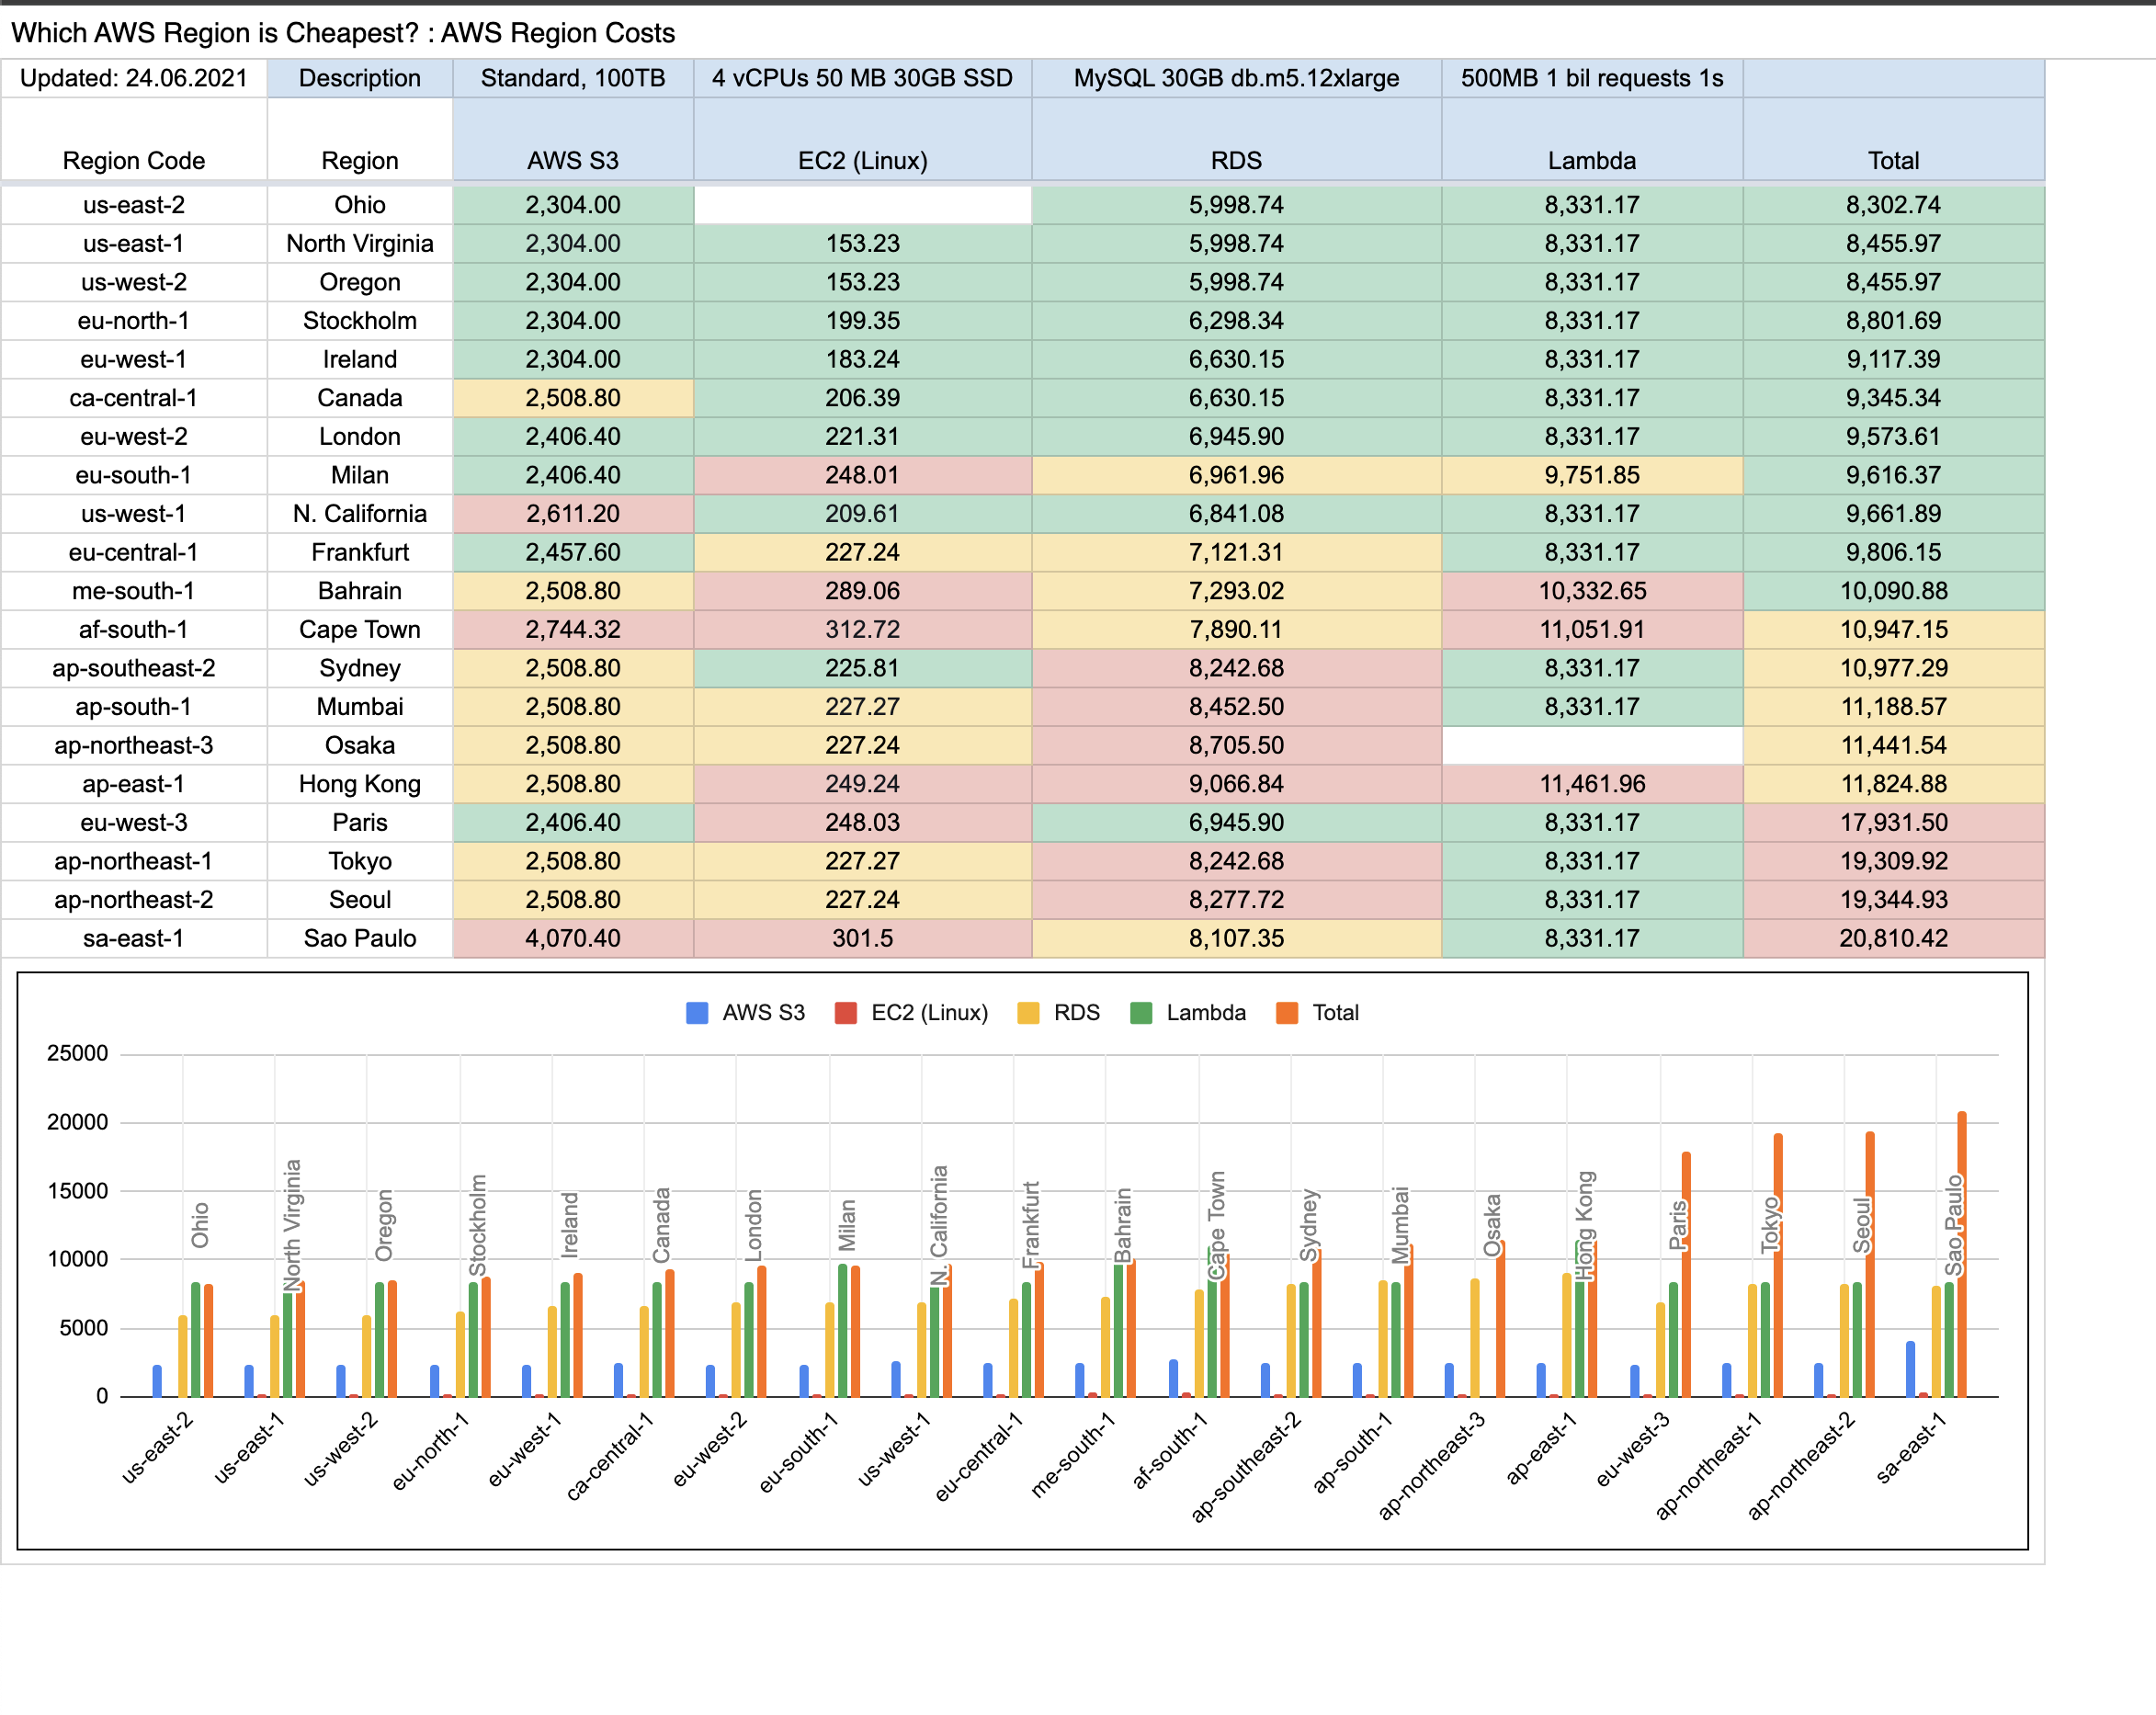Image resolution: width=2156 pixels, height=1715 pixels.
Task: Click the 'Cape Town' region cell
Action: 360,630
